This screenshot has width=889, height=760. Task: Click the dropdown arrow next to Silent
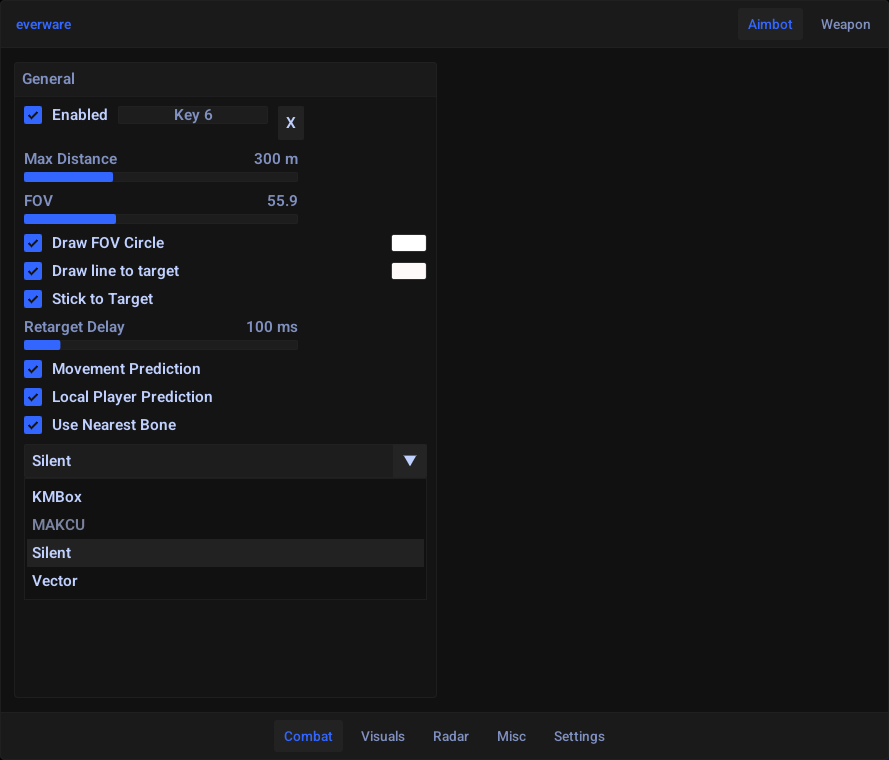[409, 461]
